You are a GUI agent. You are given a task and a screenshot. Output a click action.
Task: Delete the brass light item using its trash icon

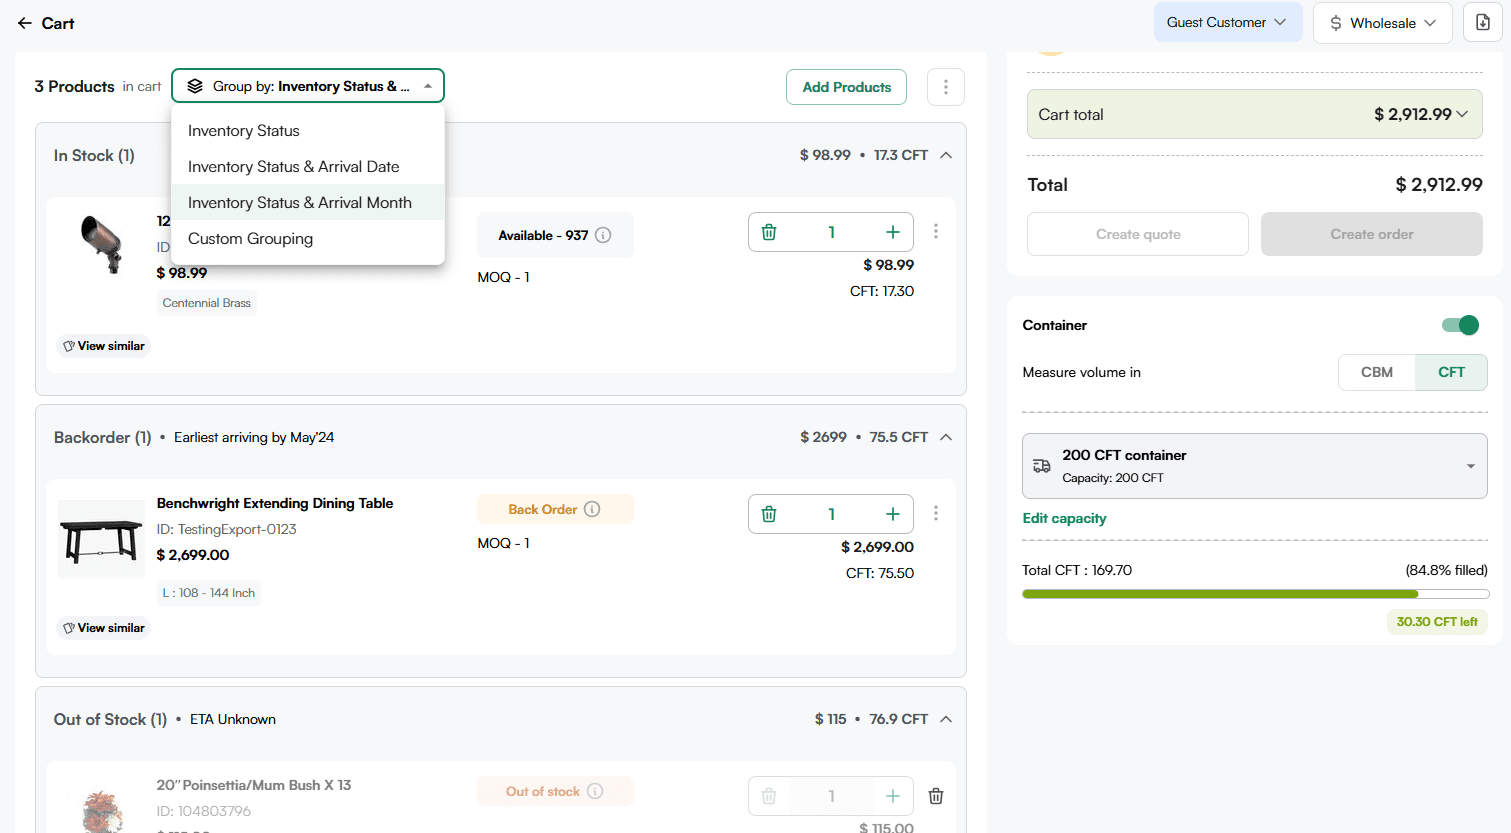click(769, 232)
